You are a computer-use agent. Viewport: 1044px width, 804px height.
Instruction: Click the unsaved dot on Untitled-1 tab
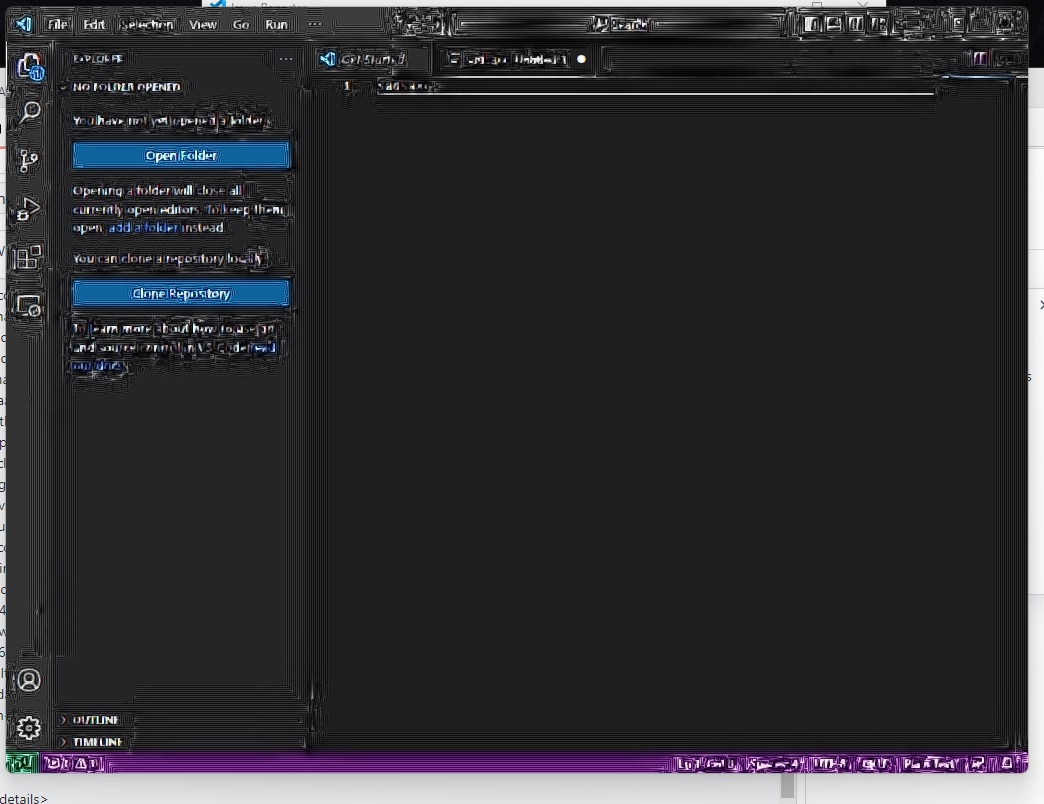[x=581, y=59]
